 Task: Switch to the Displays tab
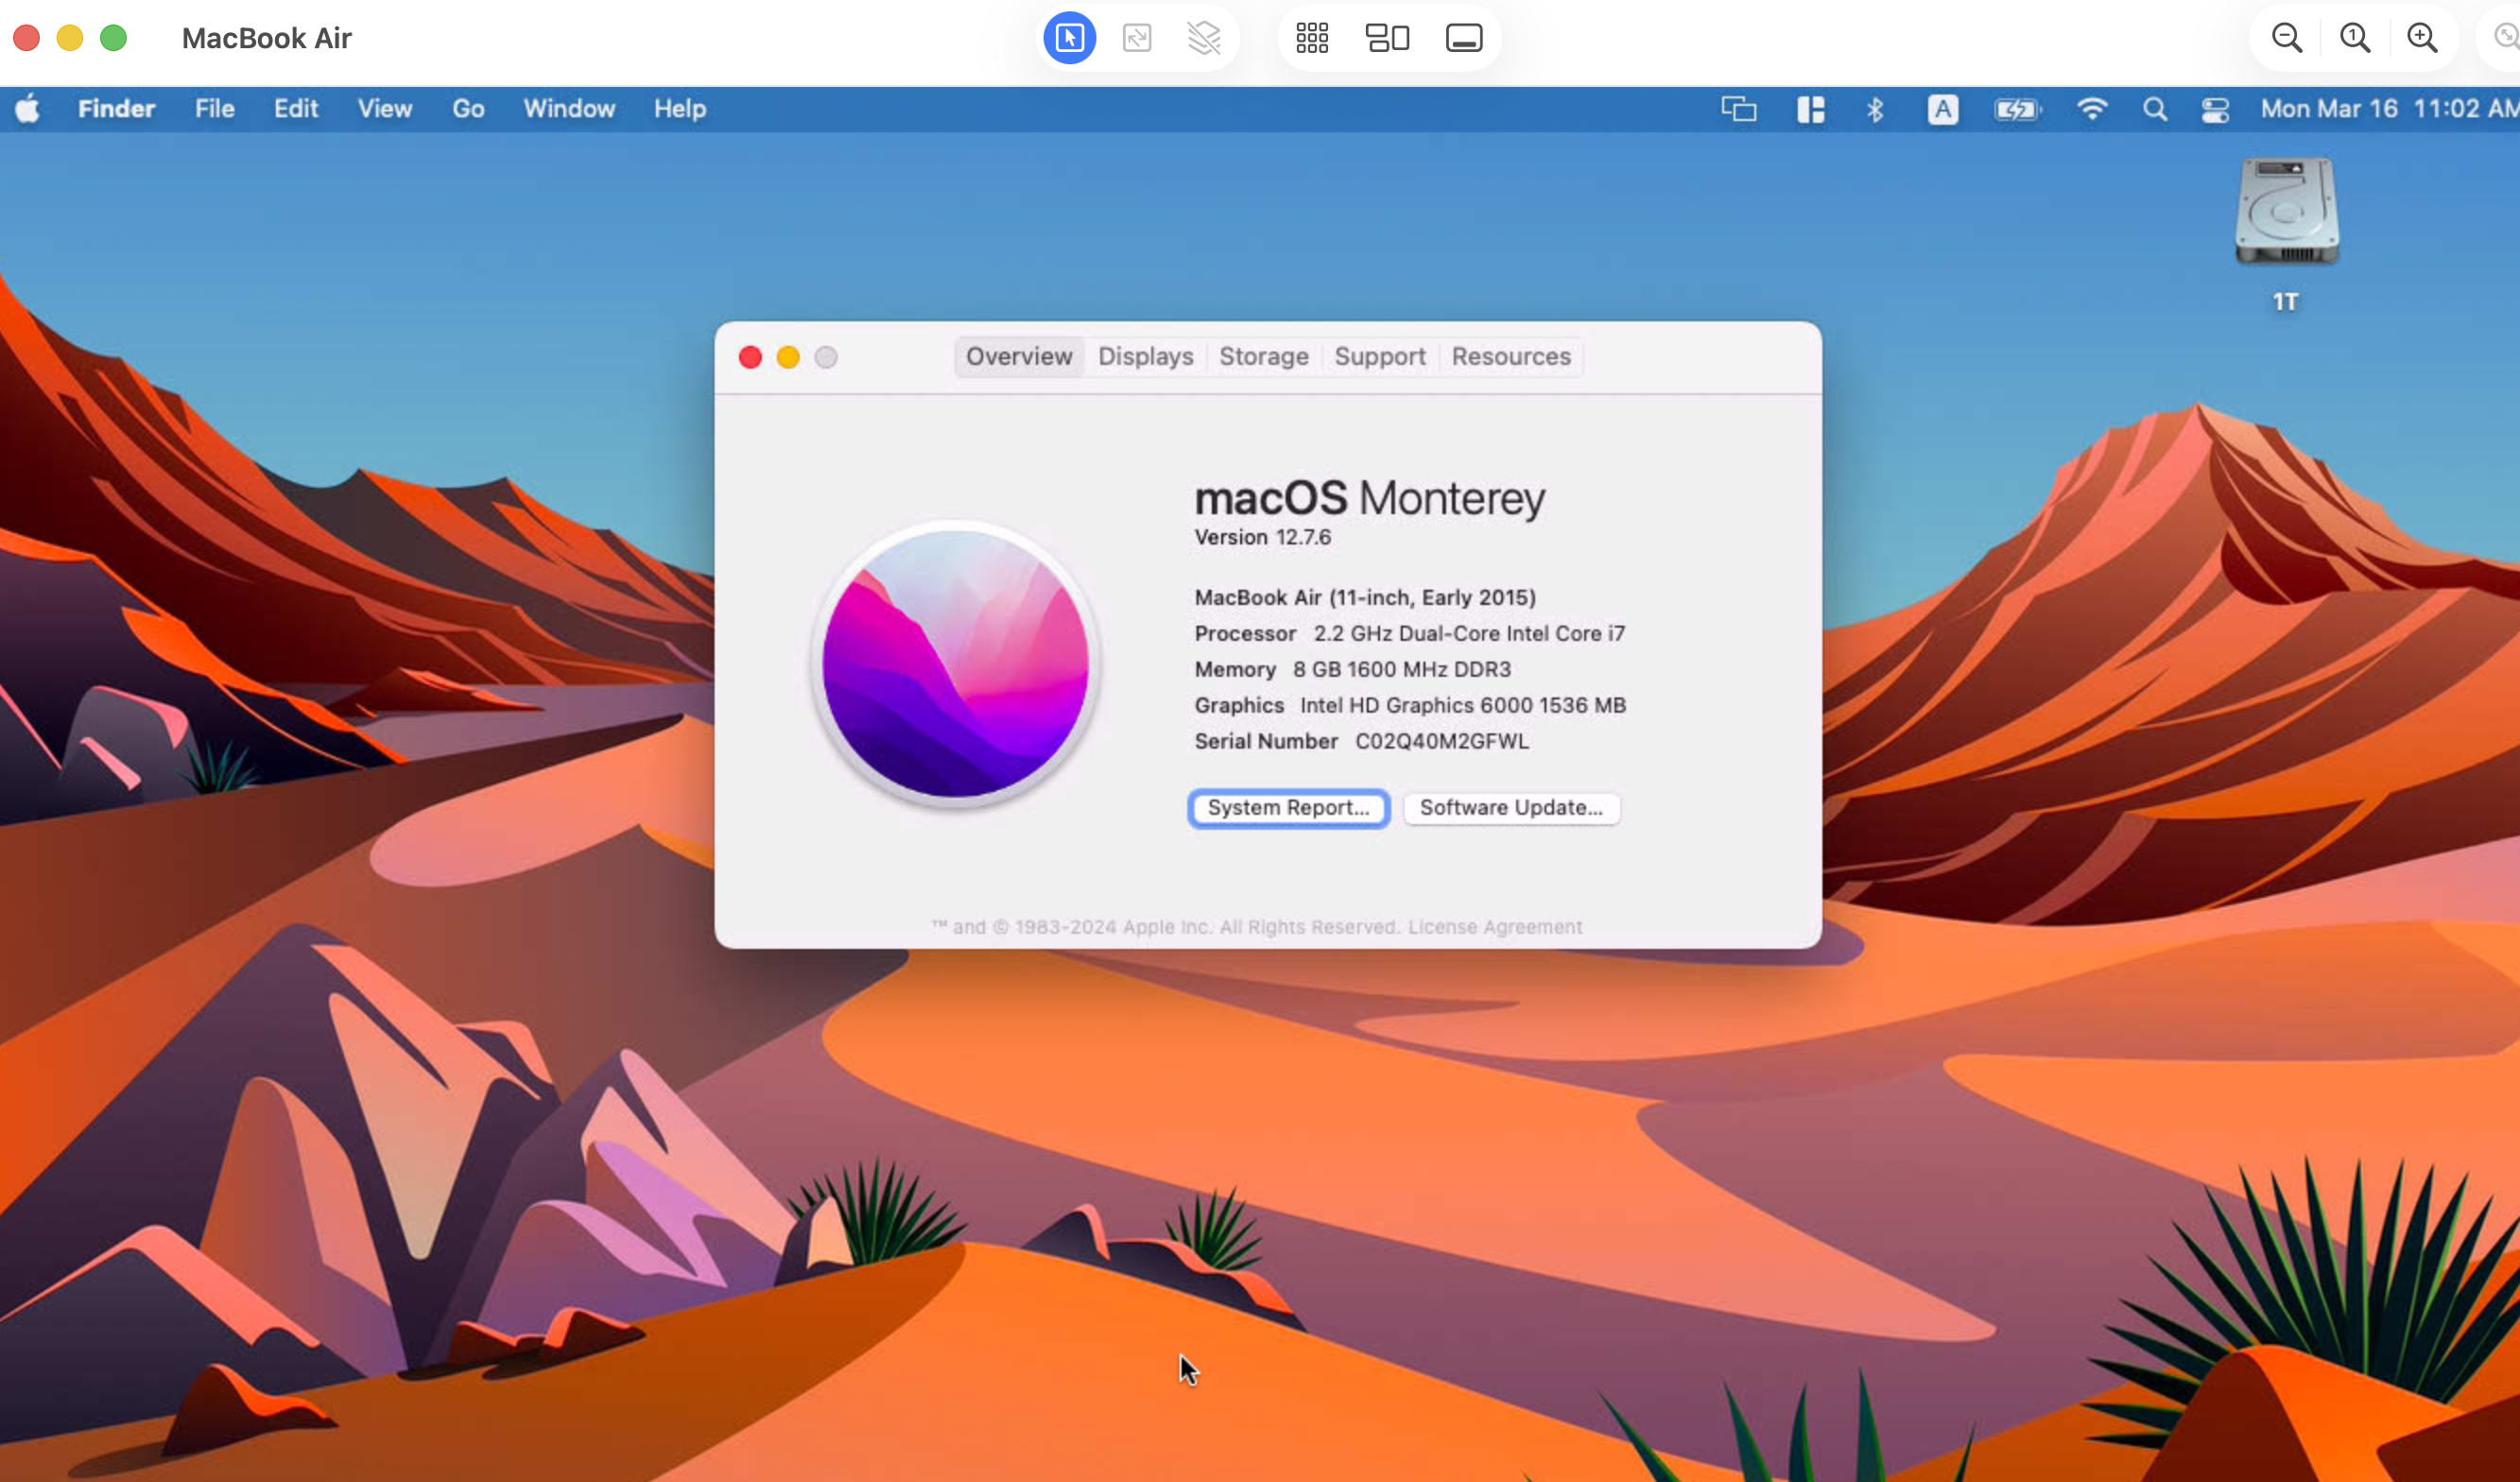point(1145,356)
